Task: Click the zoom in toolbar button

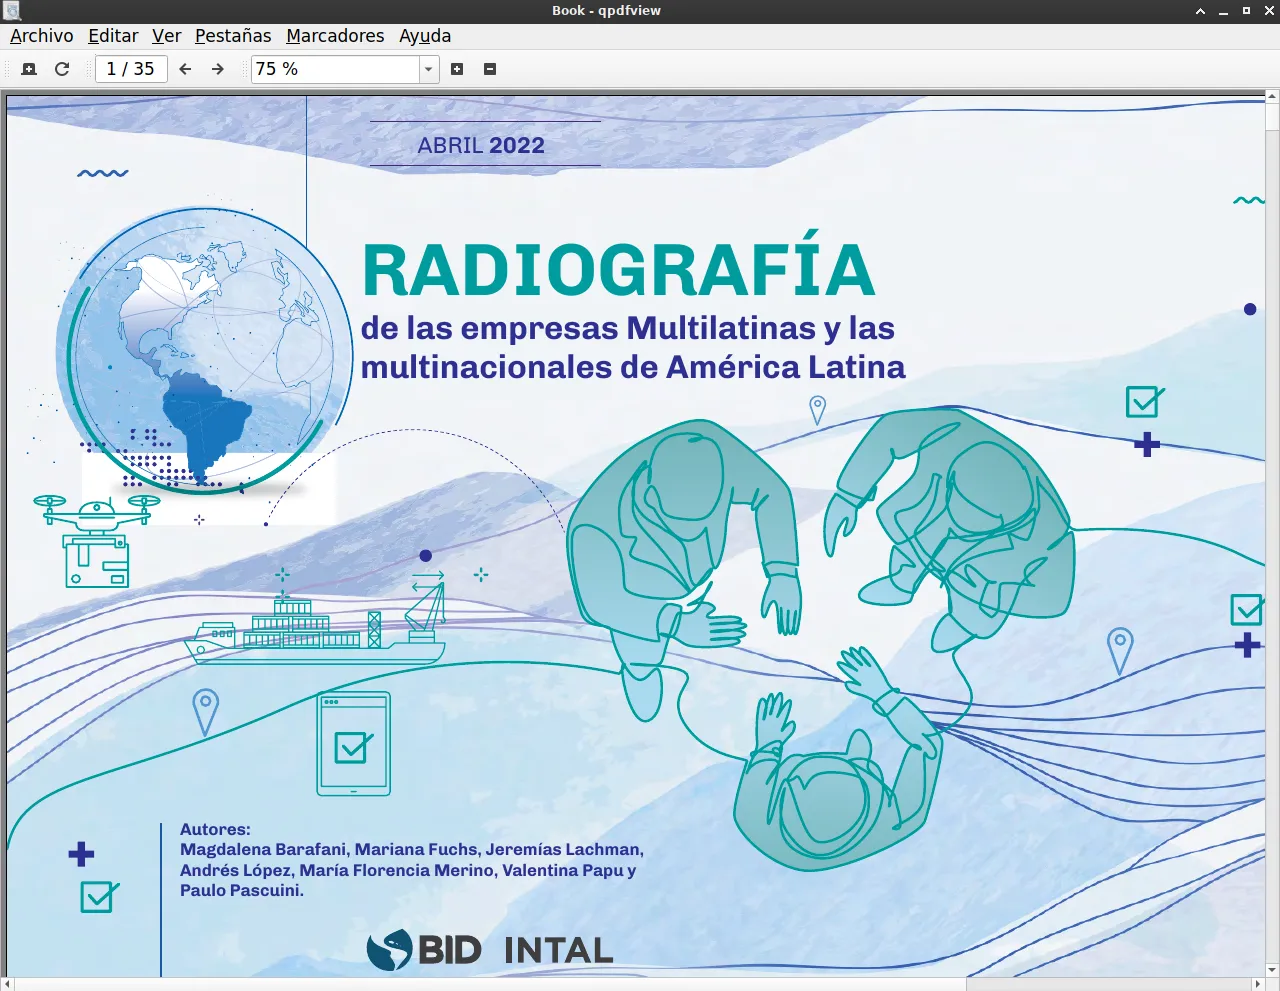Action: 457,69
